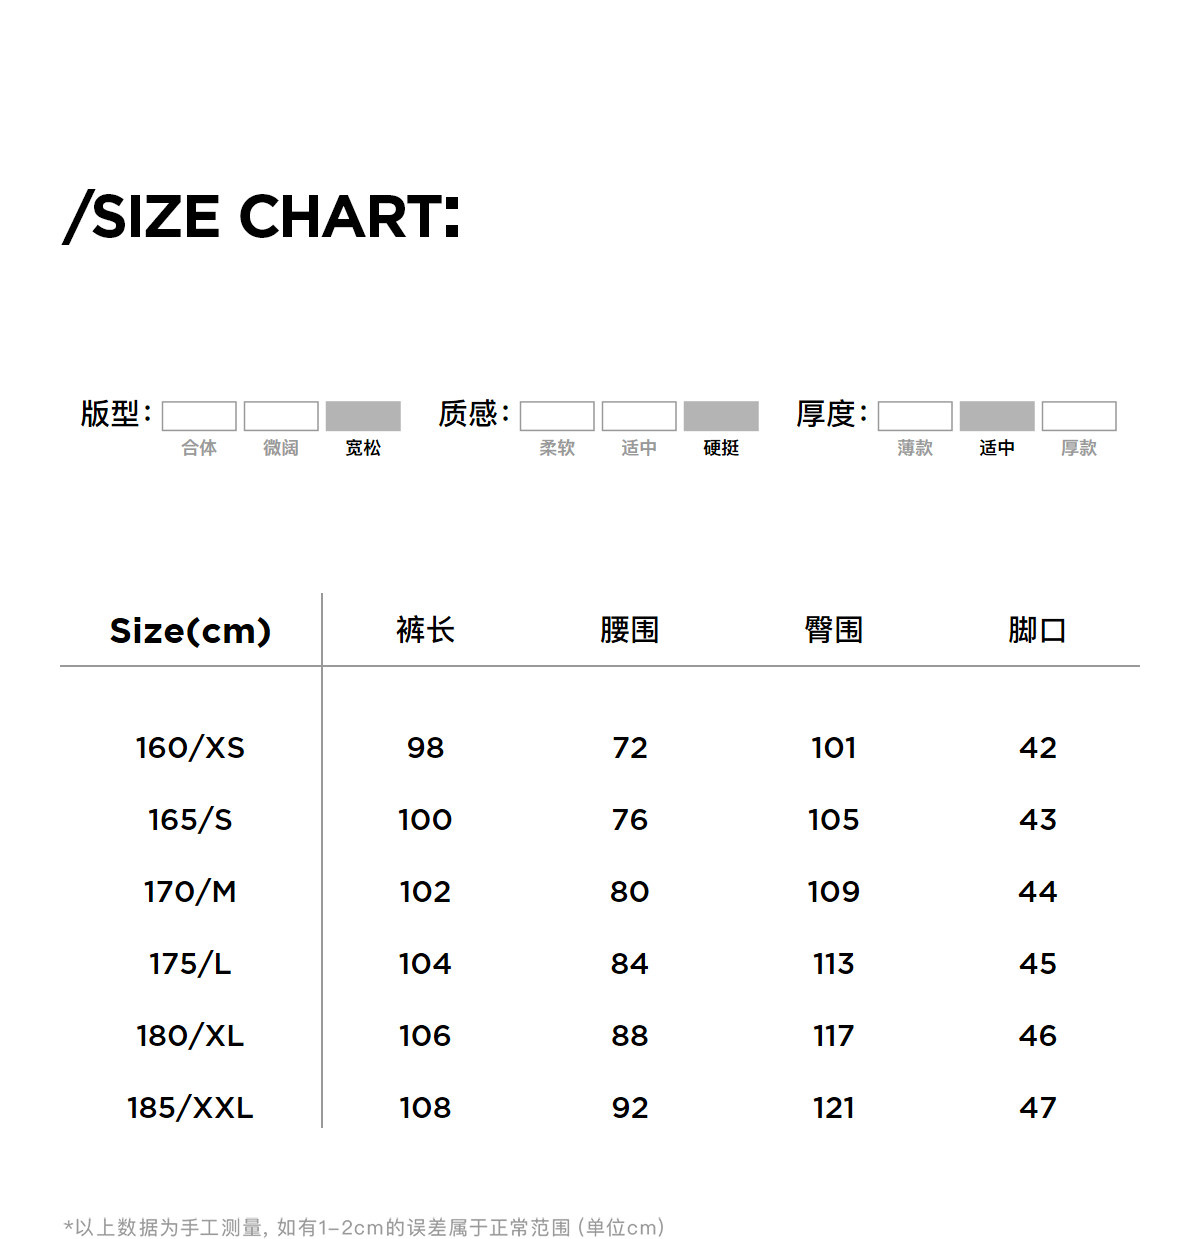The image size is (1200, 1239).
Task: Select the 185/XXL size row label
Action: pos(190,1108)
